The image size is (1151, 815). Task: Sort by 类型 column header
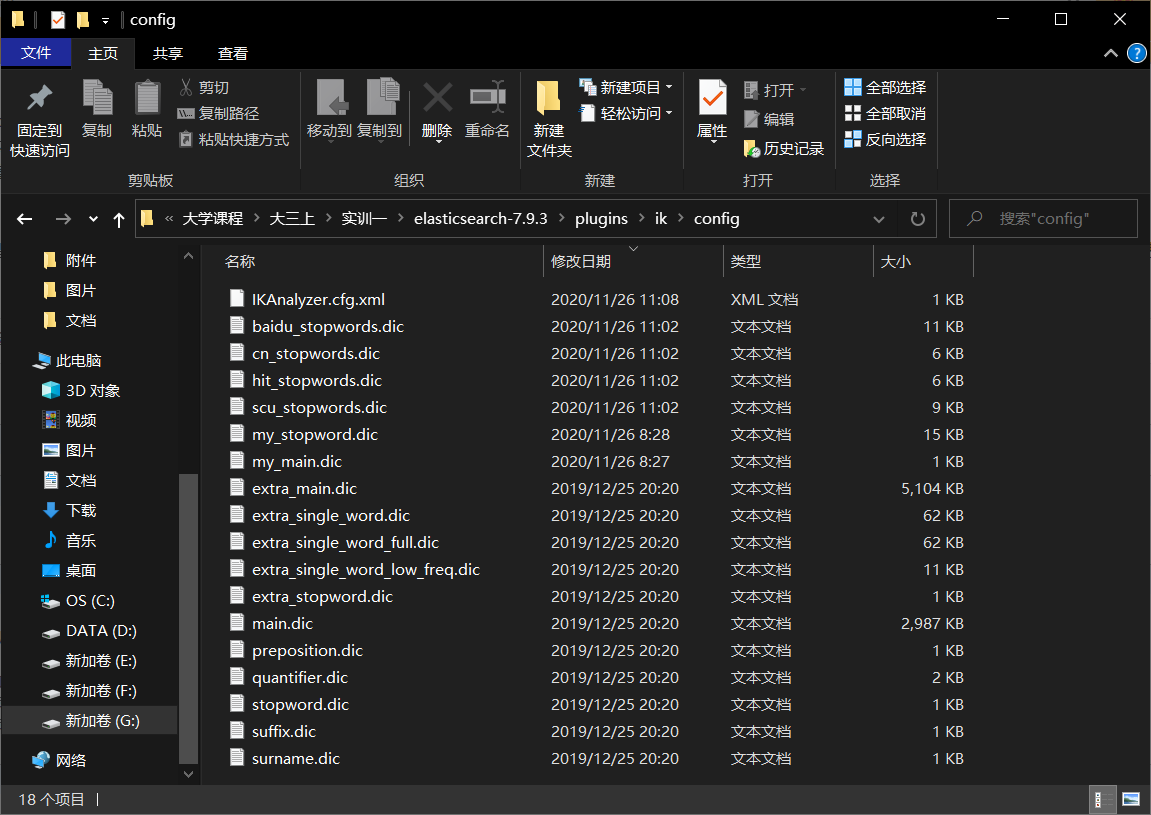(798, 261)
